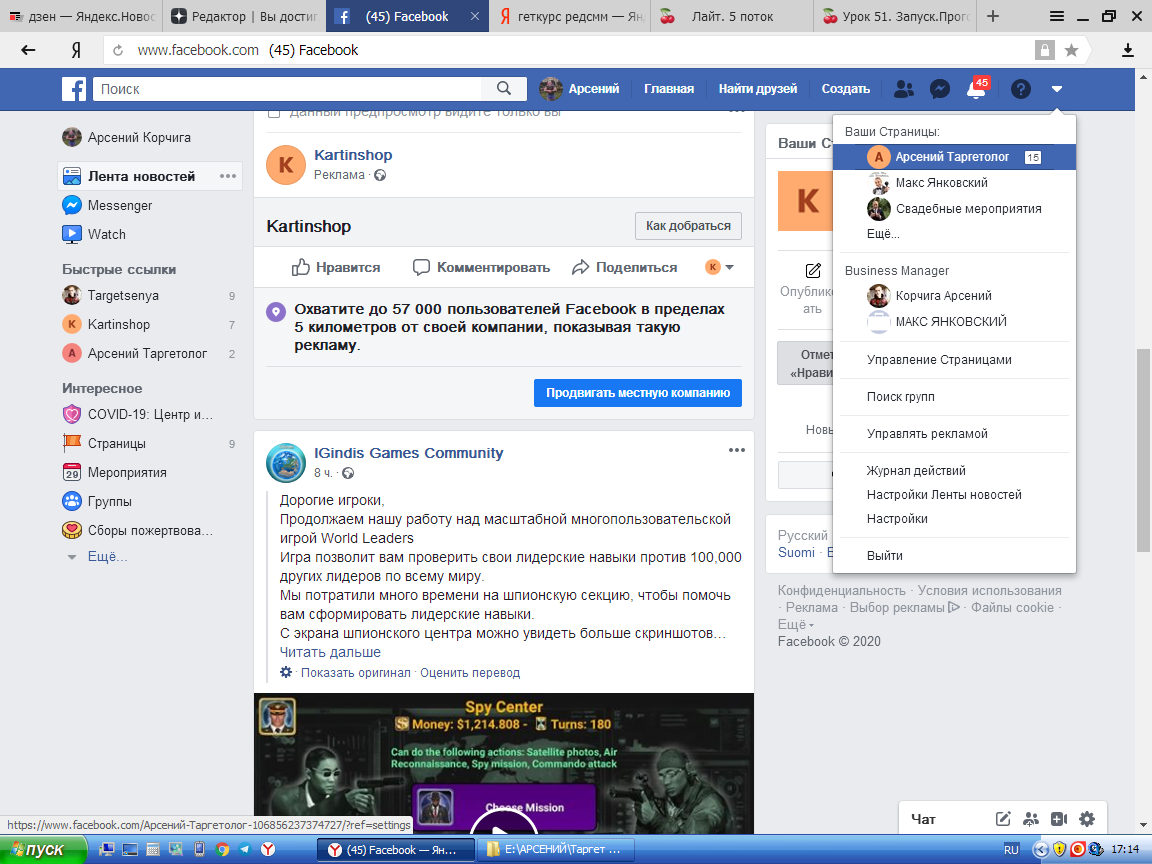Open Страницы flag icon in sidebar
This screenshot has width=1152, height=864.
point(72,443)
